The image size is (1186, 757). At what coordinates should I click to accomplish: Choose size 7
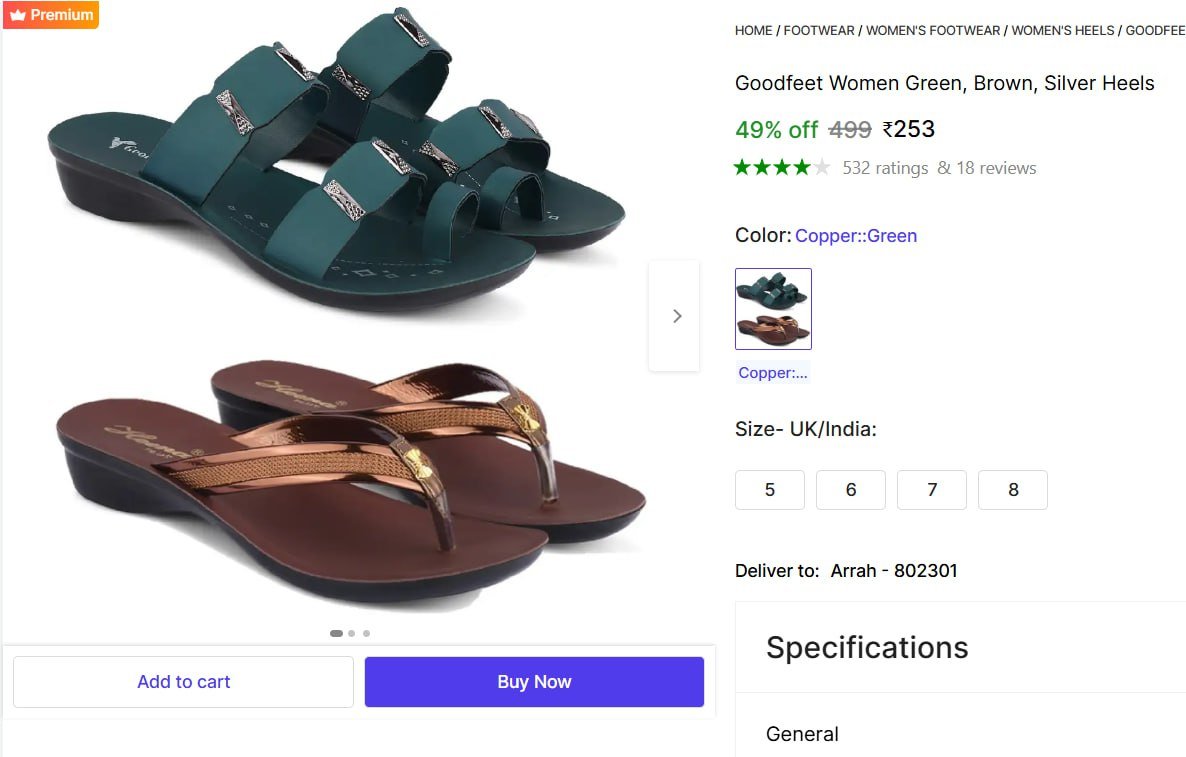tap(932, 490)
